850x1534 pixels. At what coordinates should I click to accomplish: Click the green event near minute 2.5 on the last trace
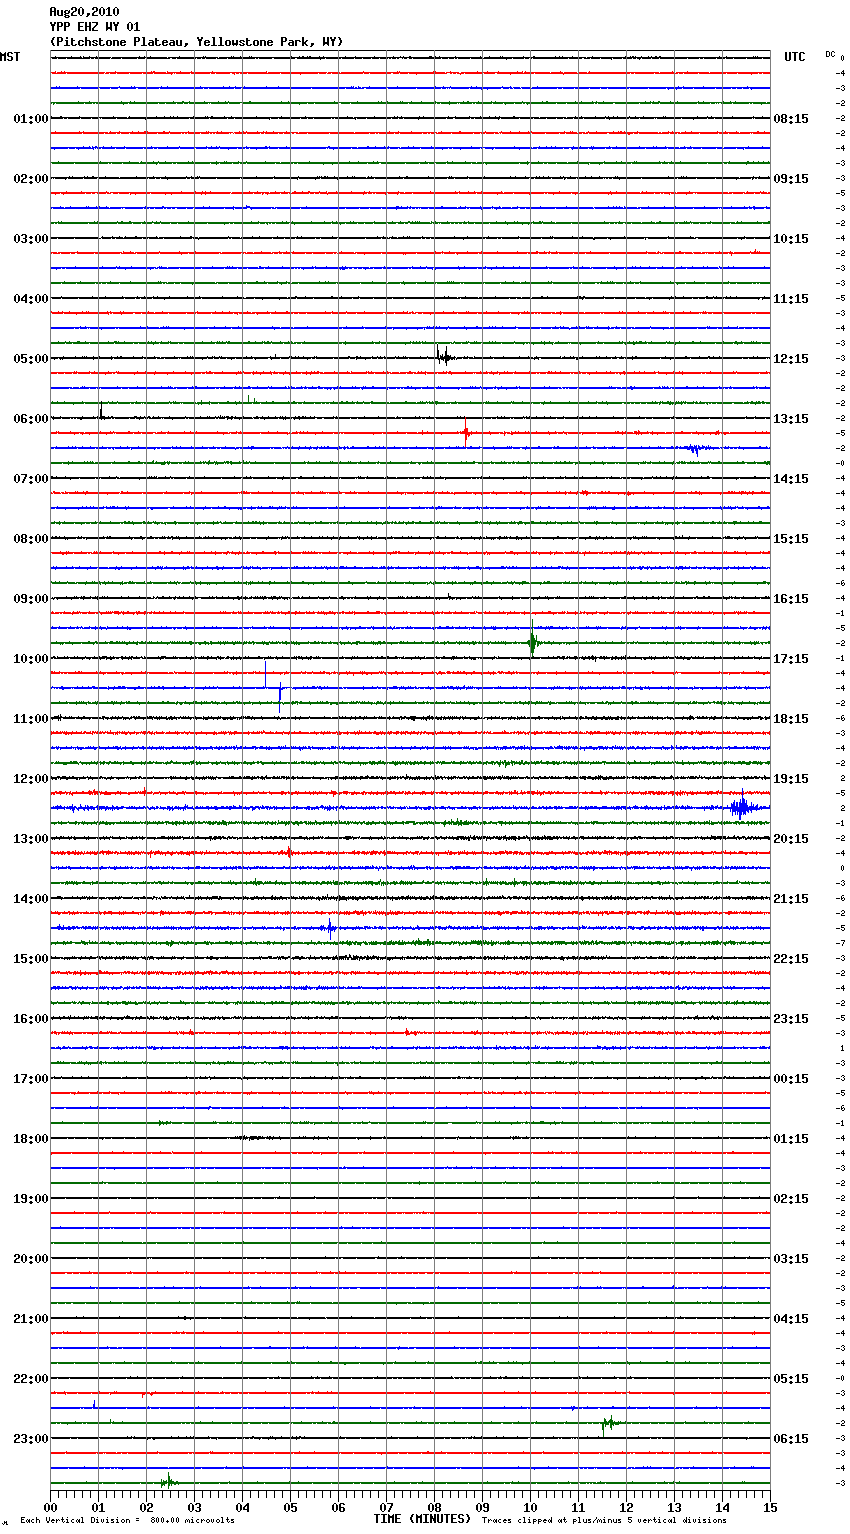point(169,1481)
